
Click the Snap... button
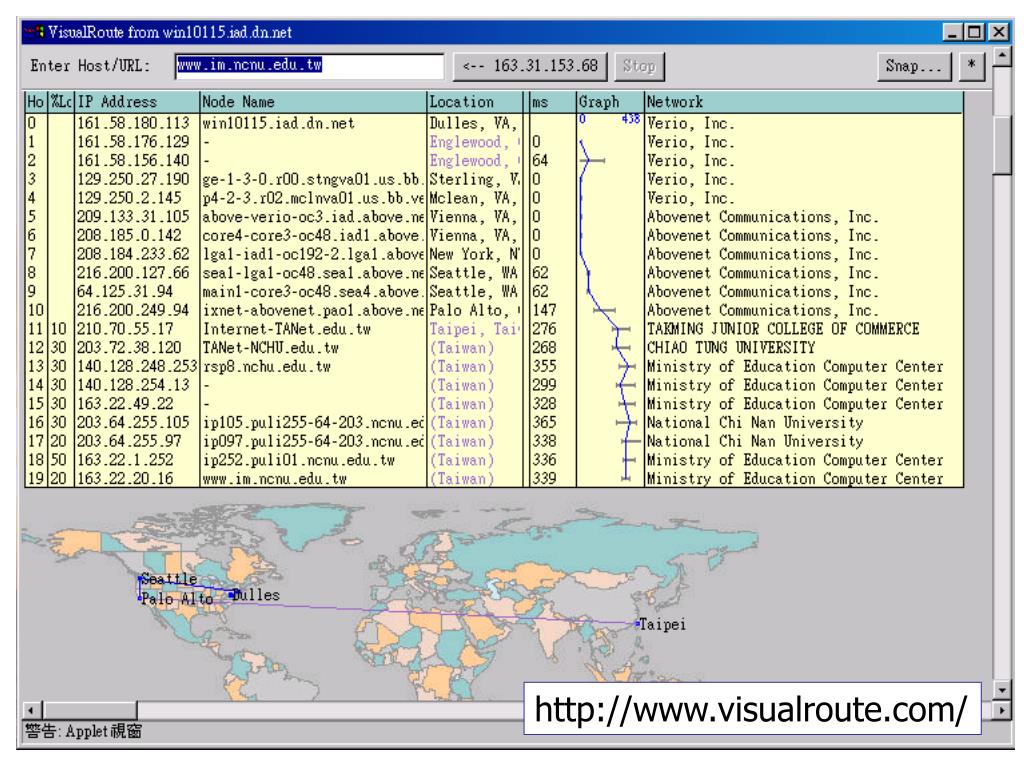[x=914, y=66]
